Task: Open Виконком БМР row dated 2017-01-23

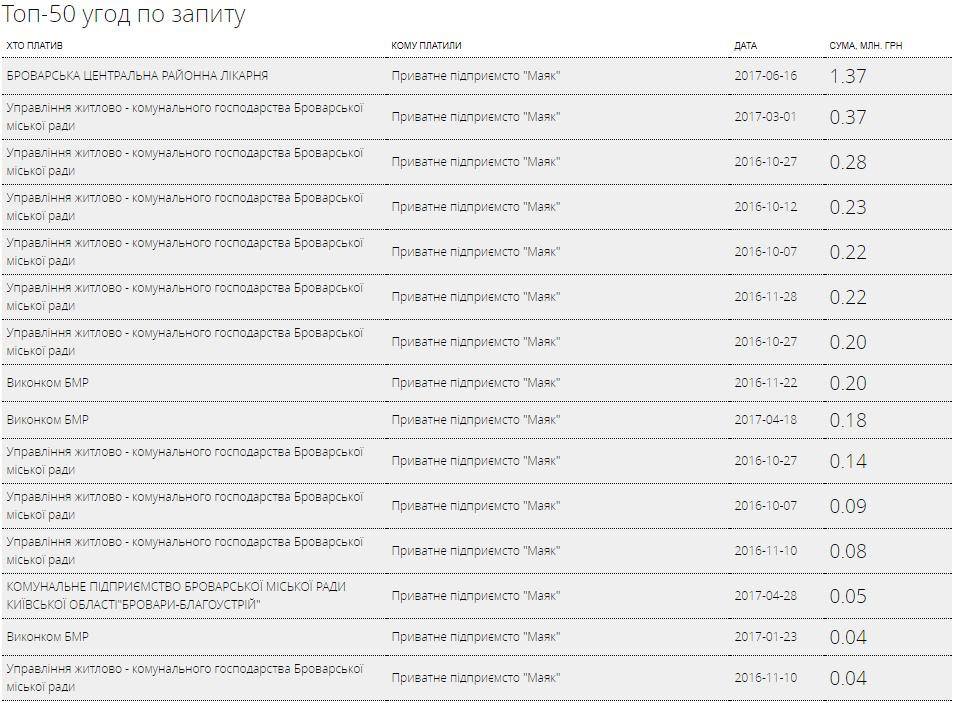Action: pos(476,637)
